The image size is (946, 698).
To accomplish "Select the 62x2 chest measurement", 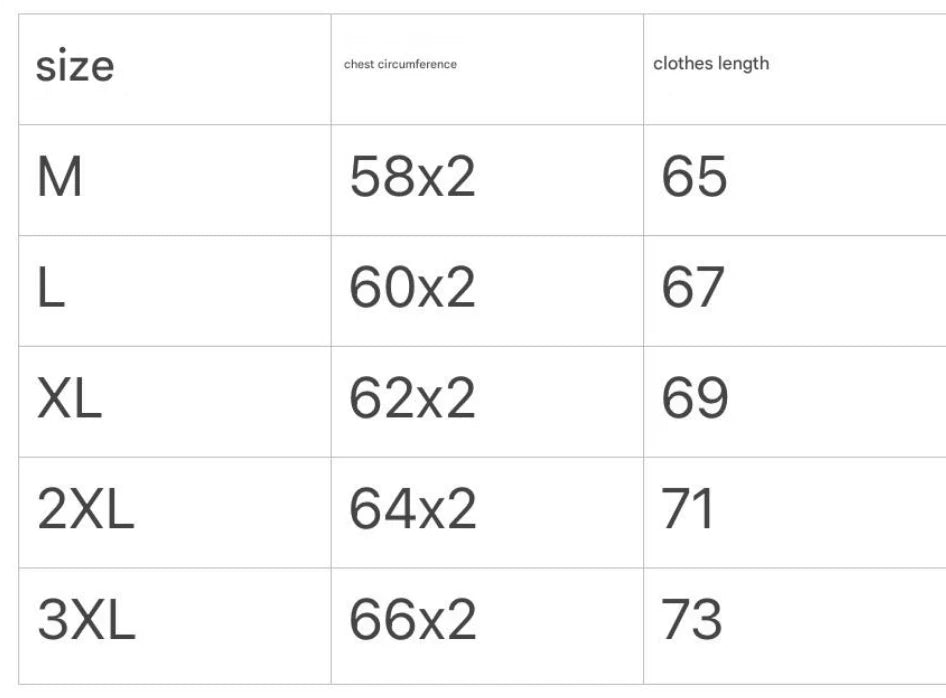I will point(412,401).
